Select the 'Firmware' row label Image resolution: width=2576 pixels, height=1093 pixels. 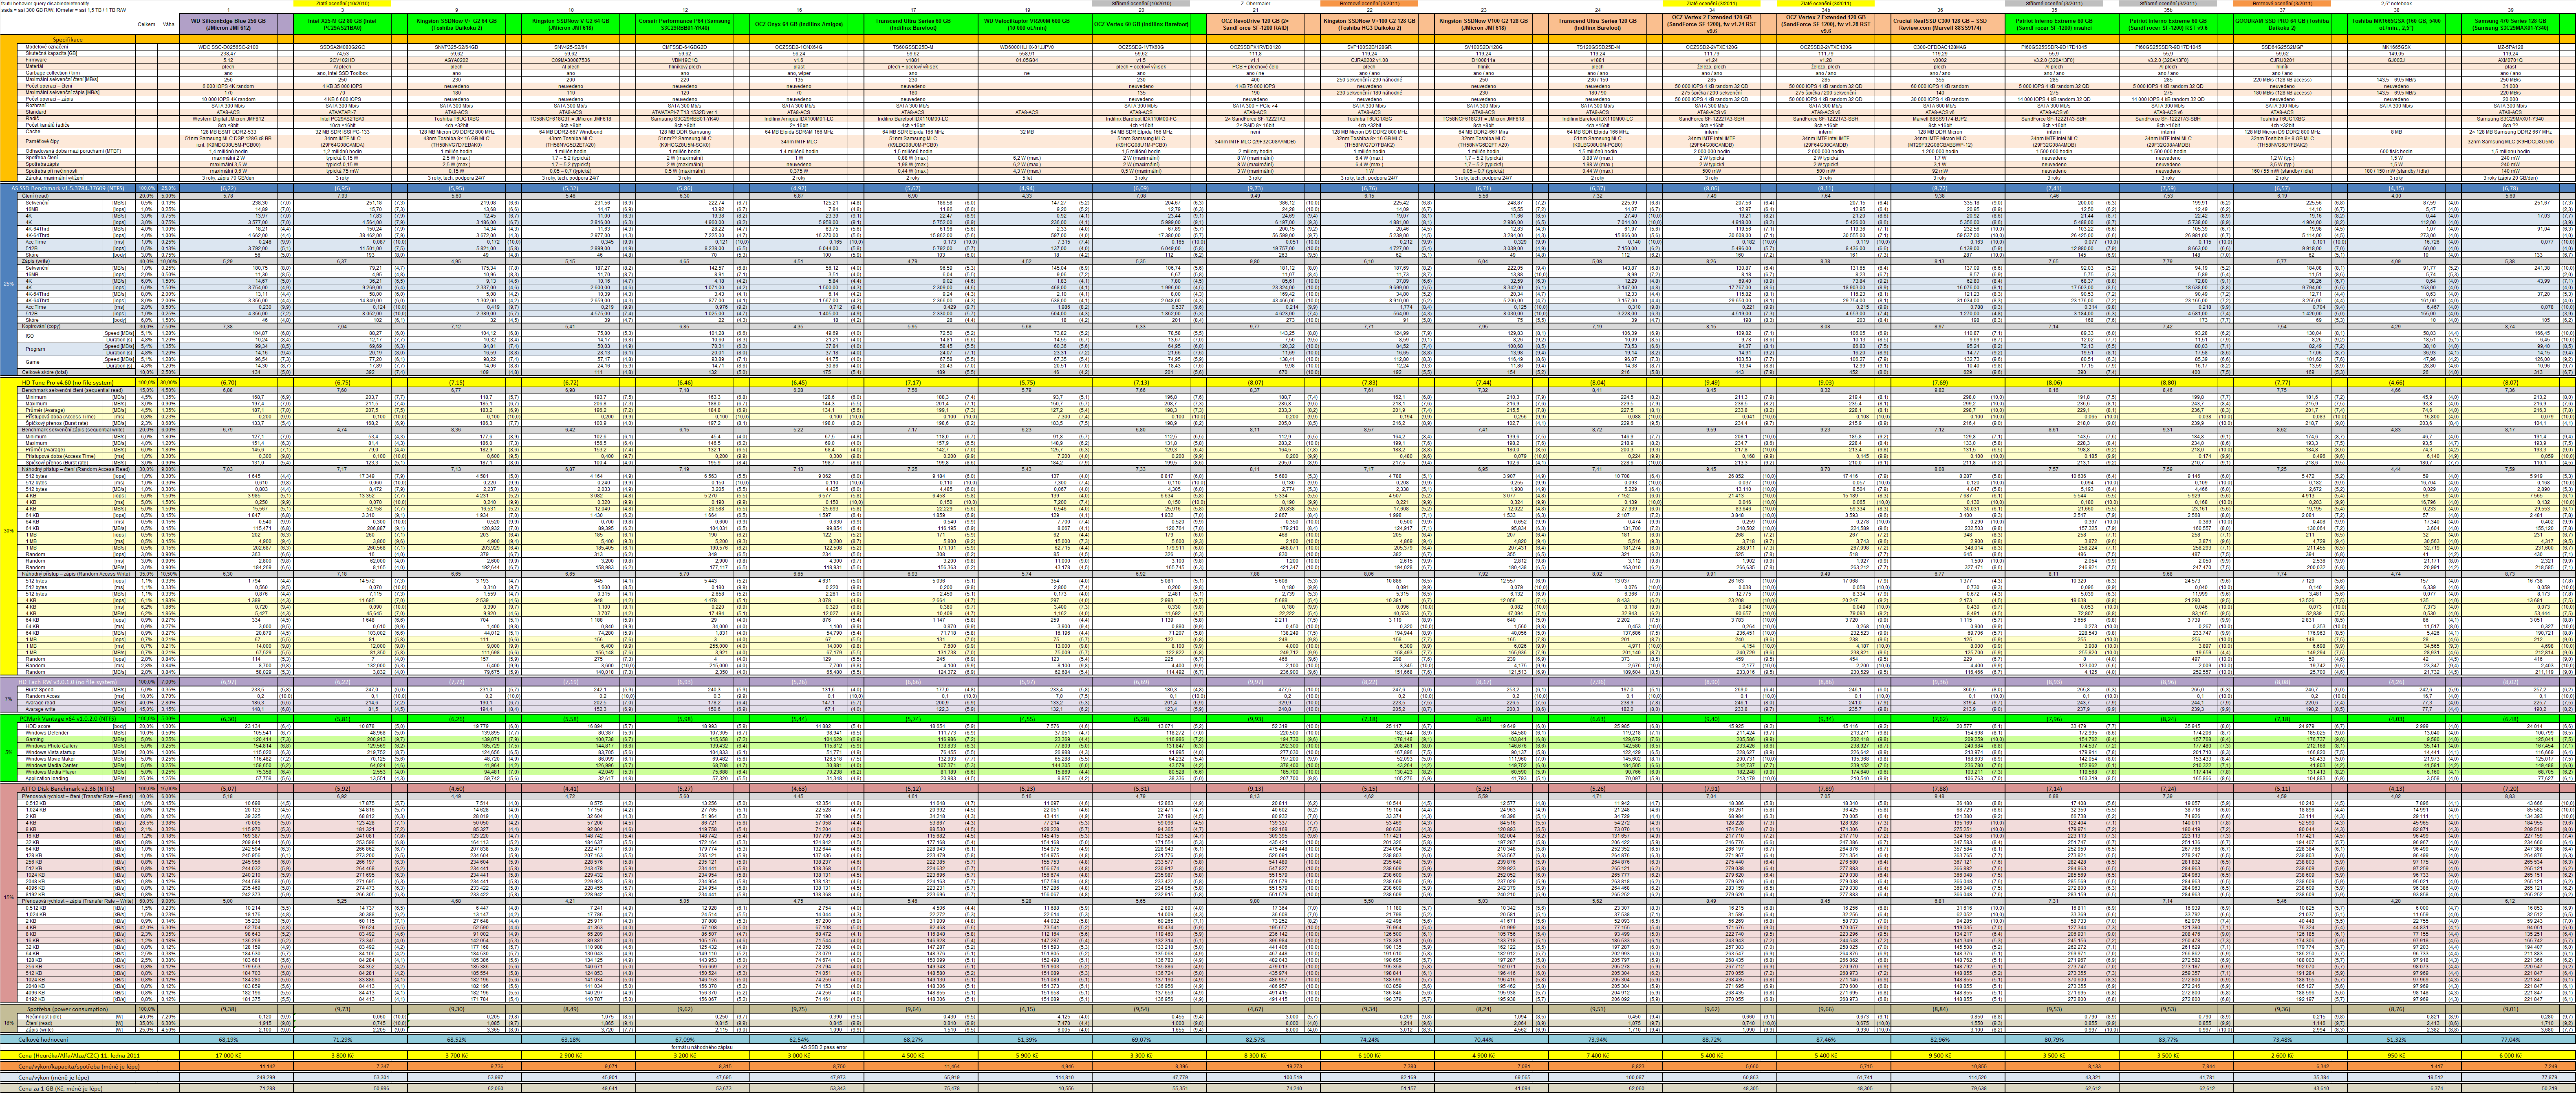[35, 60]
